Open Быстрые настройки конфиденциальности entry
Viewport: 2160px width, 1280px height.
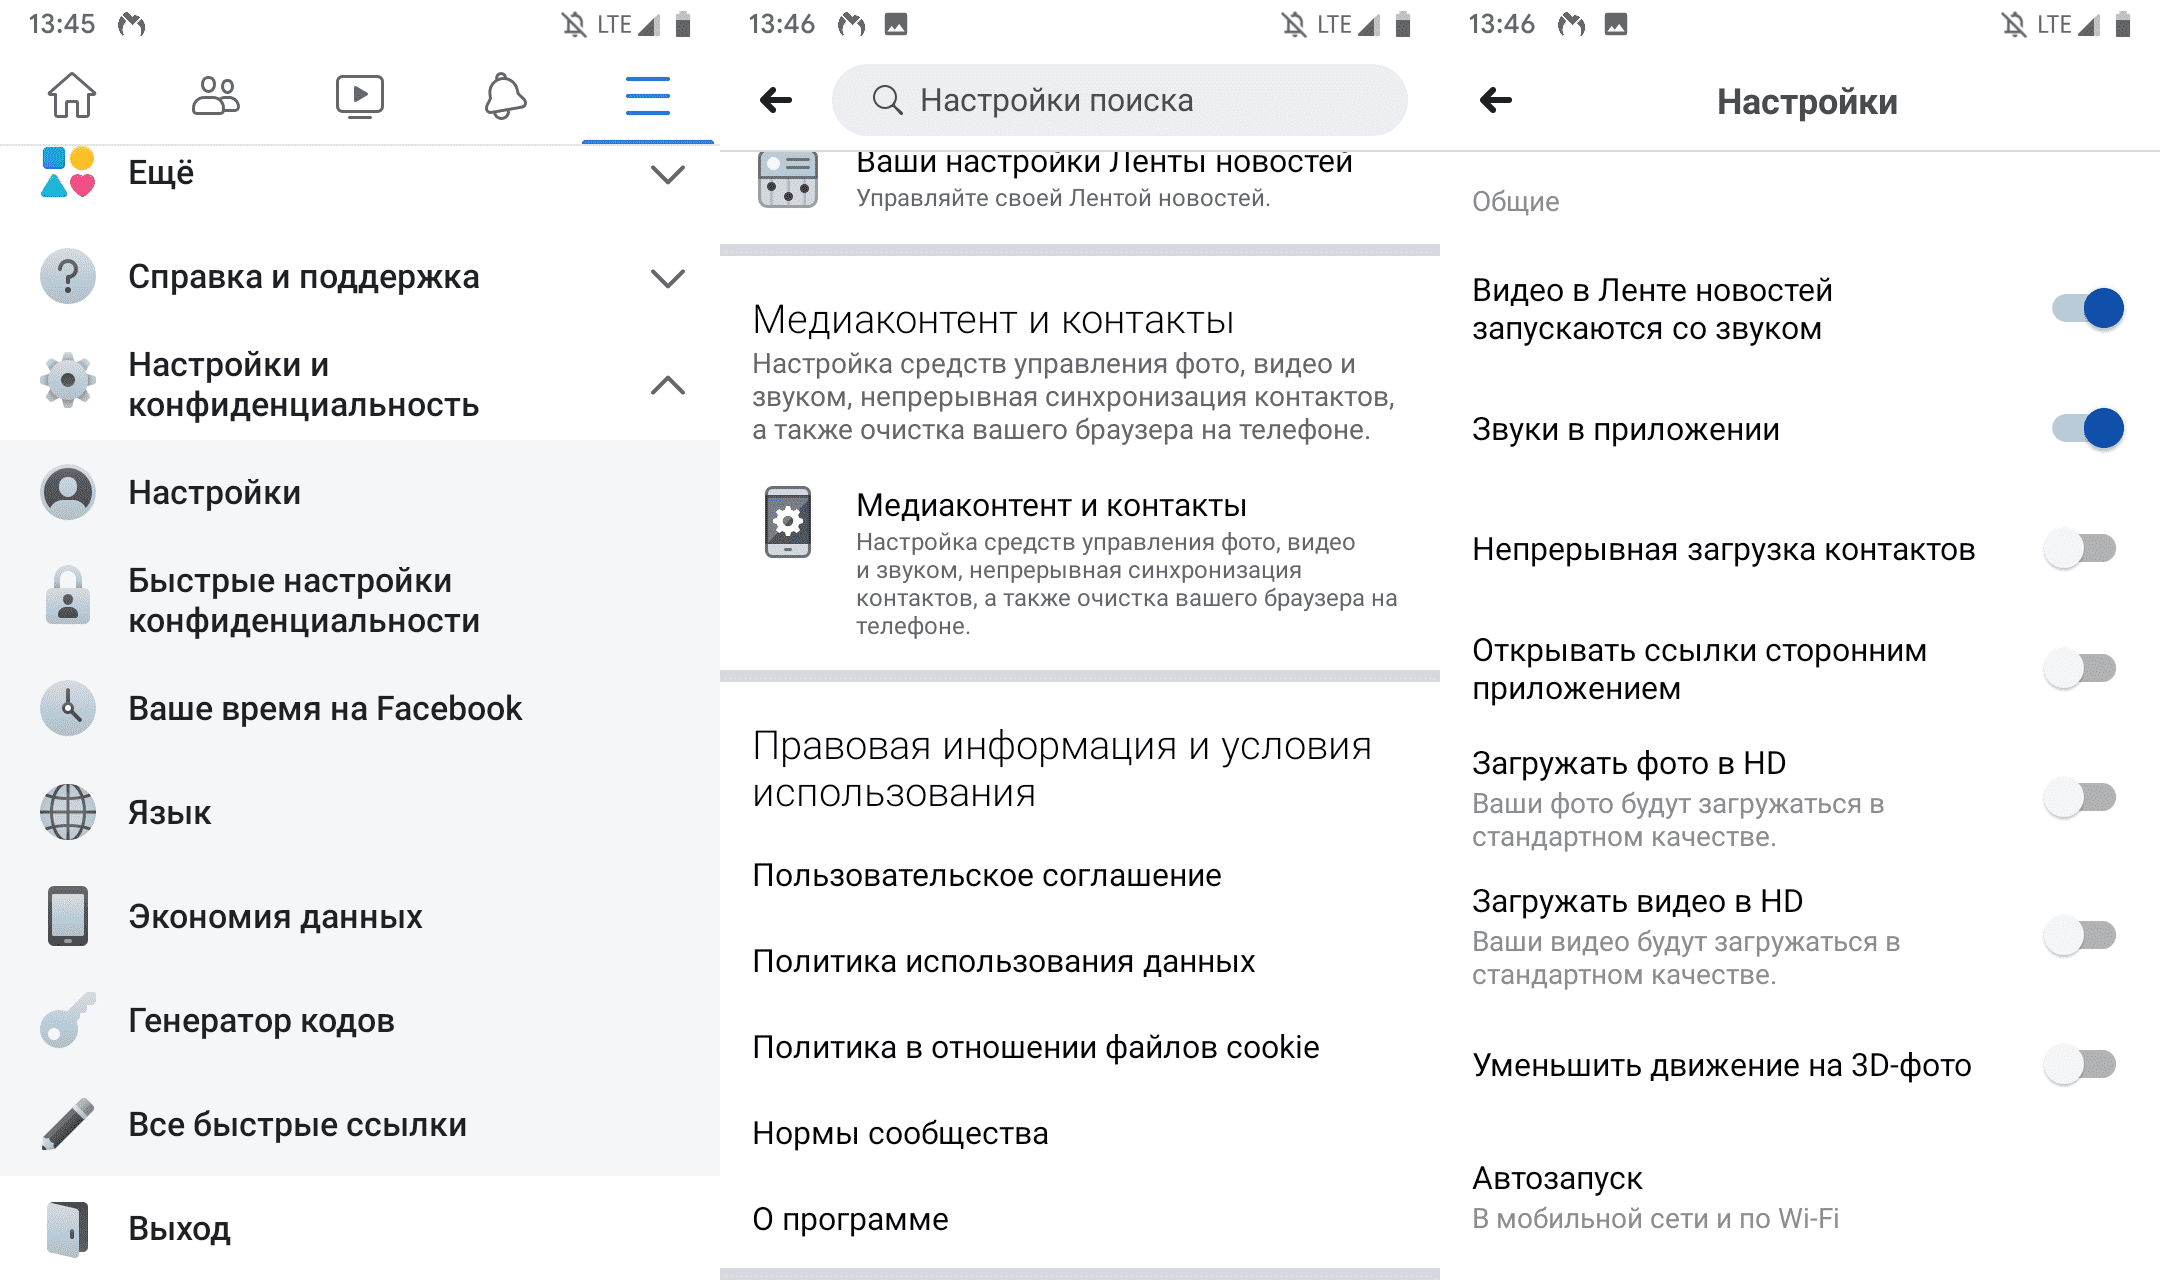pyautogui.click(x=360, y=600)
